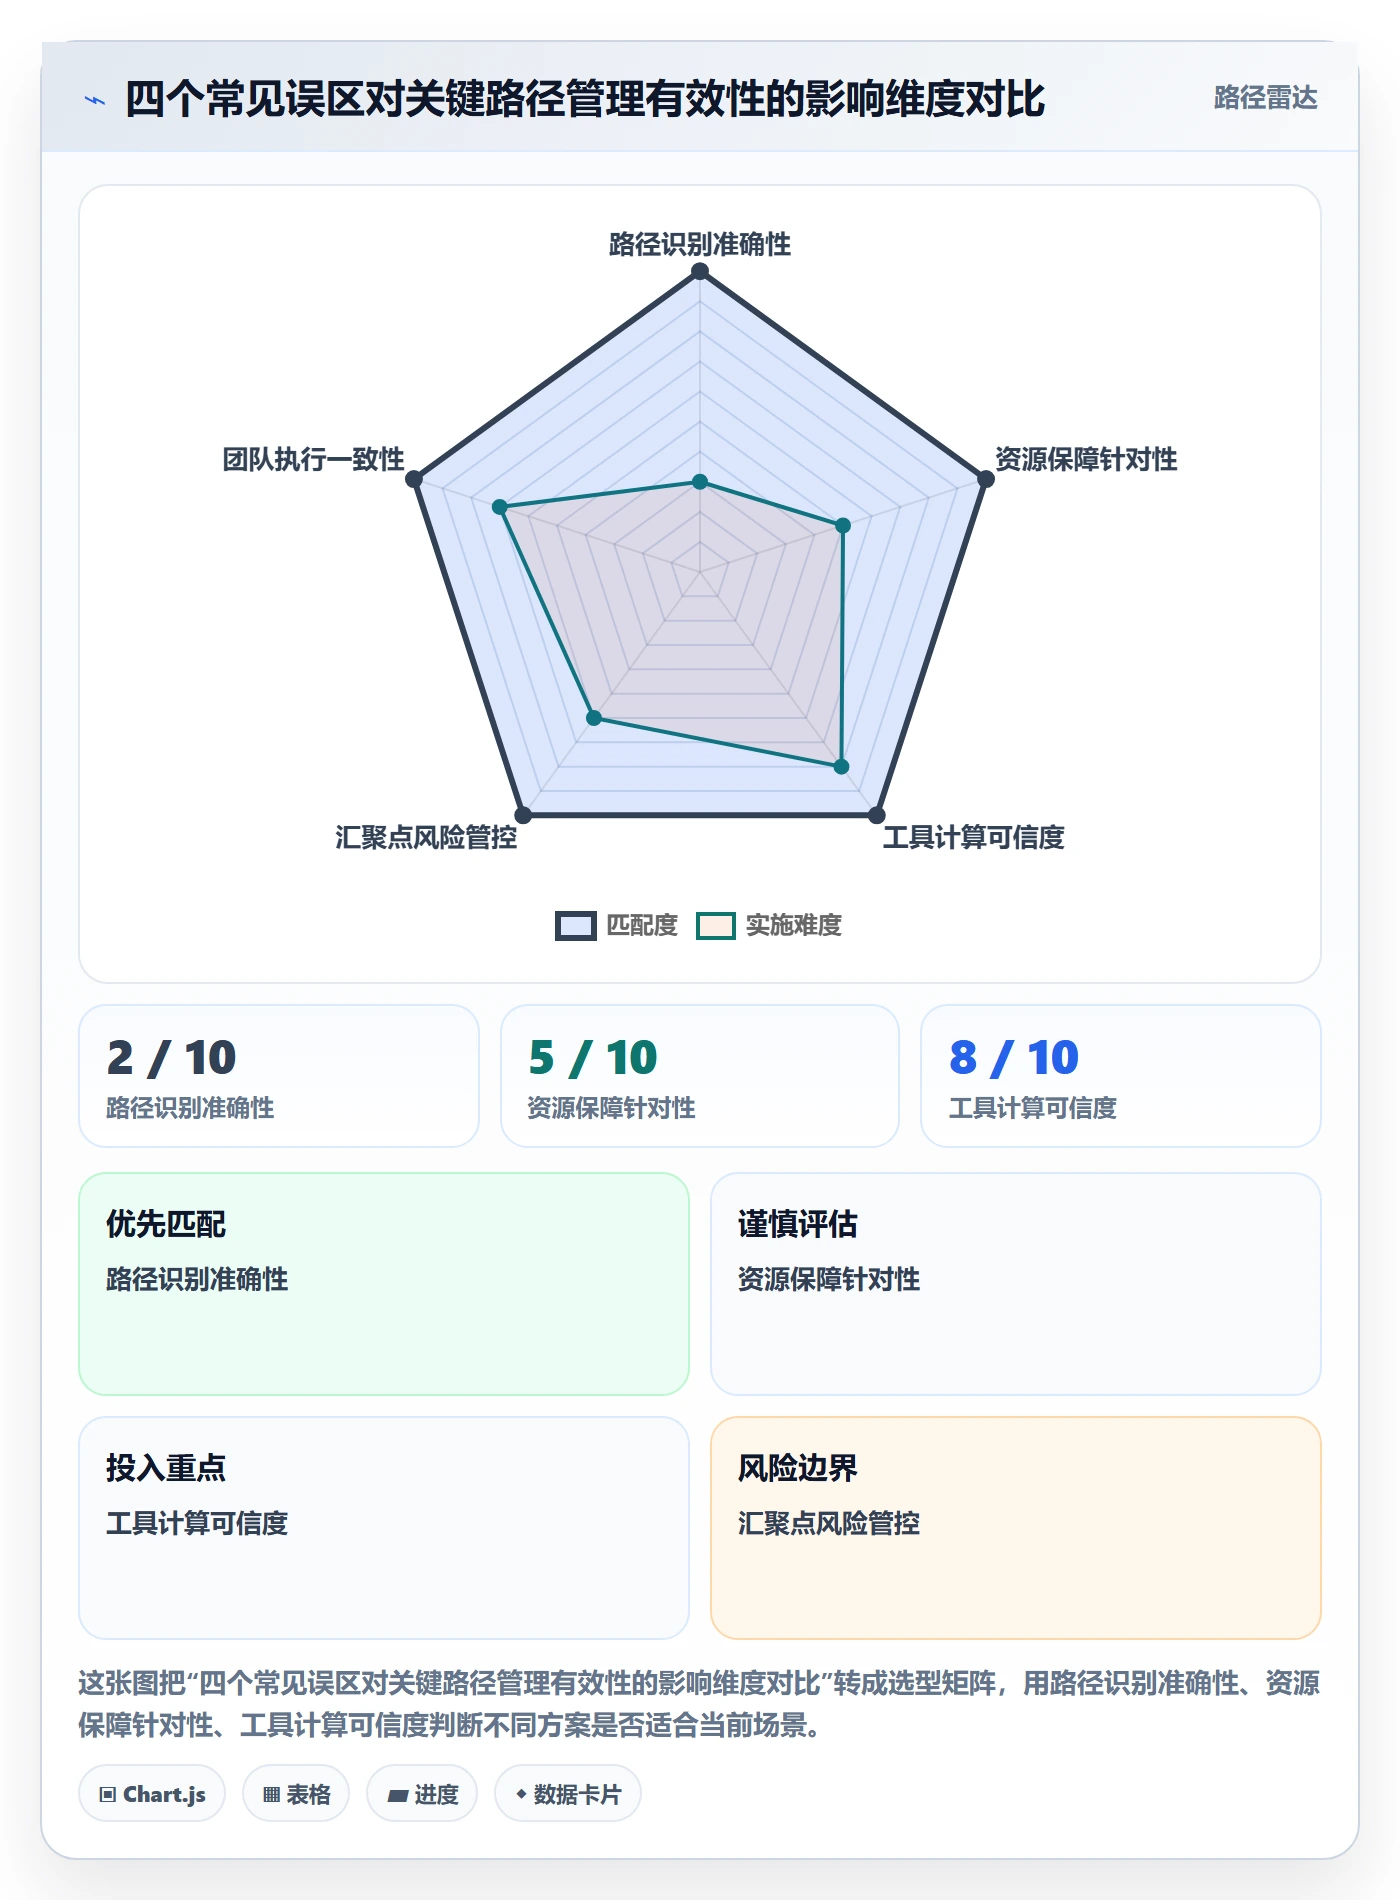Click the 路径雷达 label in header
The height and width of the screenshot is (1900, 1400).
[x=1265, y=98]
